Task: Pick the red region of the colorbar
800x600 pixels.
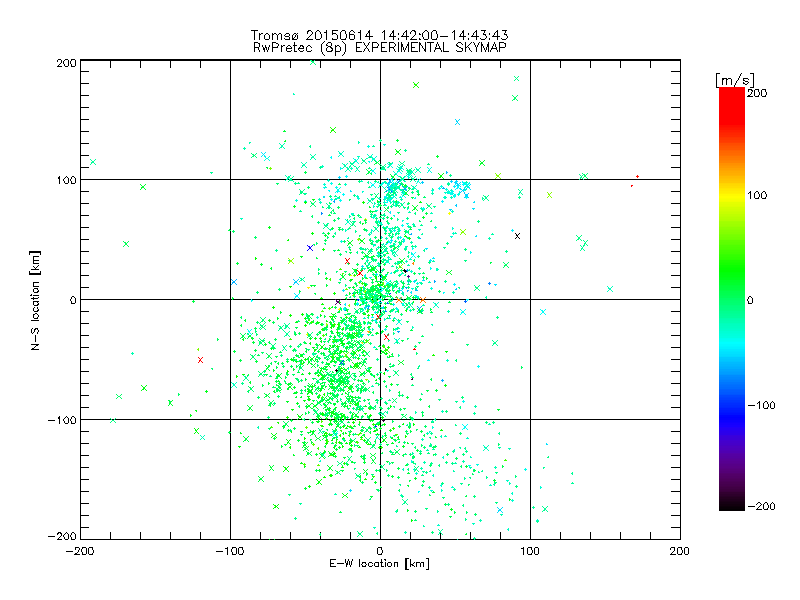Action: [732, 105]
